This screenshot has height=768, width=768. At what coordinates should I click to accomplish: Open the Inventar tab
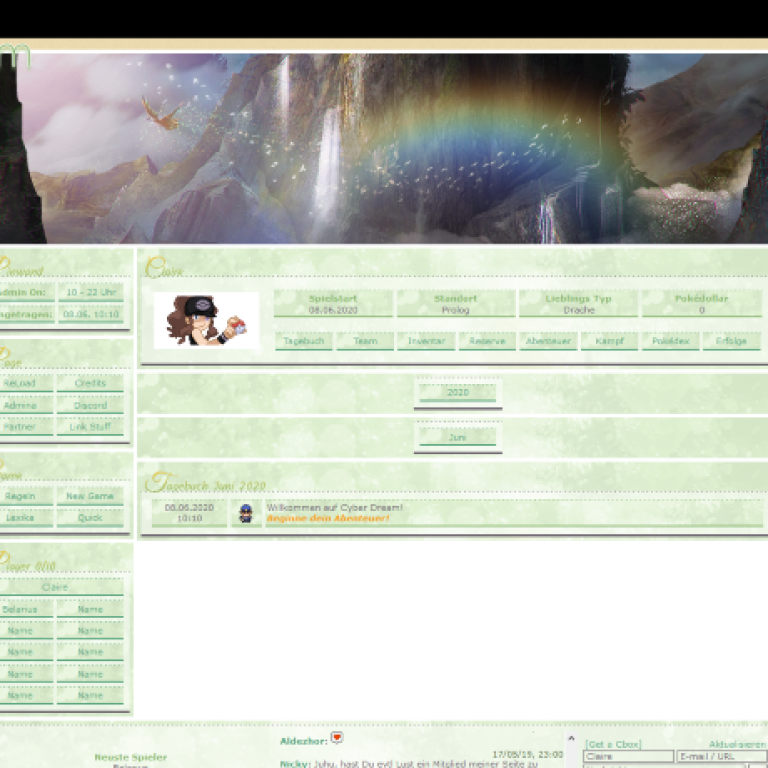[x=425, y=341]
